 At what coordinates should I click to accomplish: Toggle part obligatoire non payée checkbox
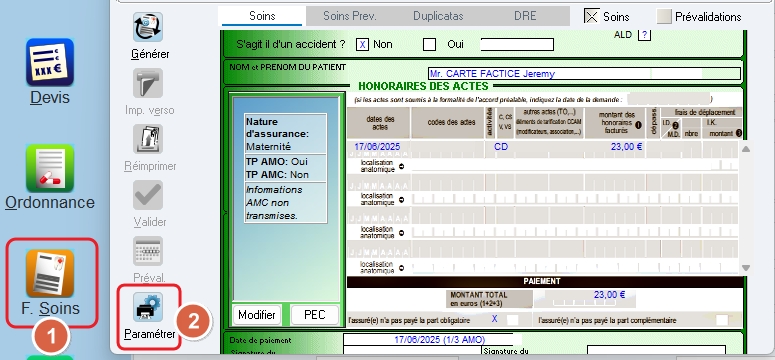[x=513, y=320]
